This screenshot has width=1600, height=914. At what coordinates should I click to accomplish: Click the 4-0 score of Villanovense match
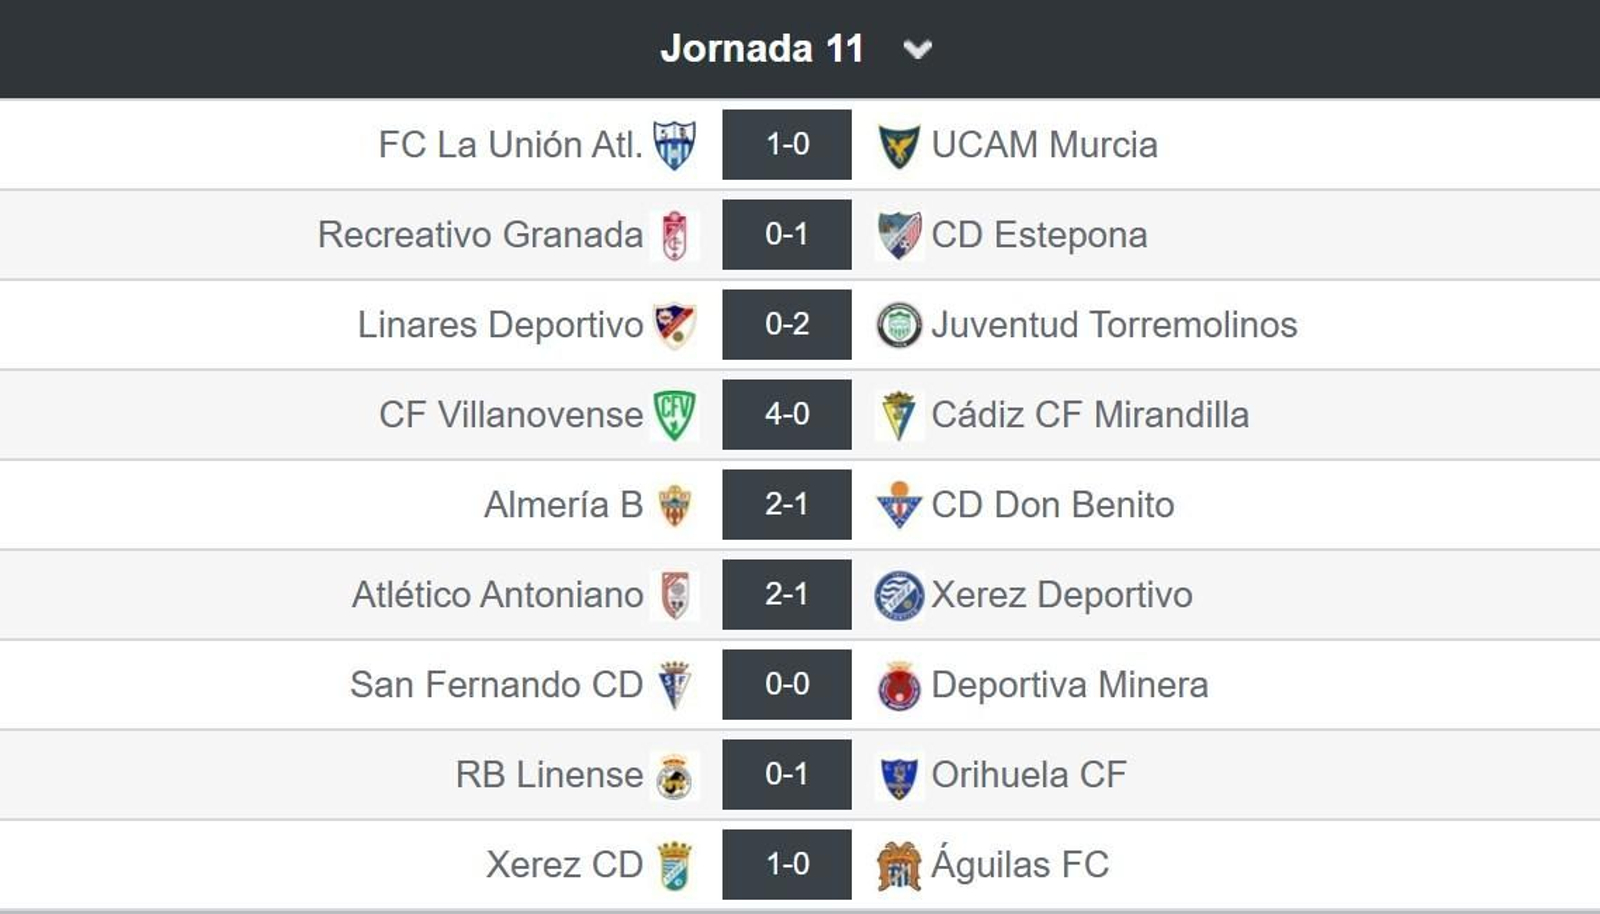click(x=786, y=414)
